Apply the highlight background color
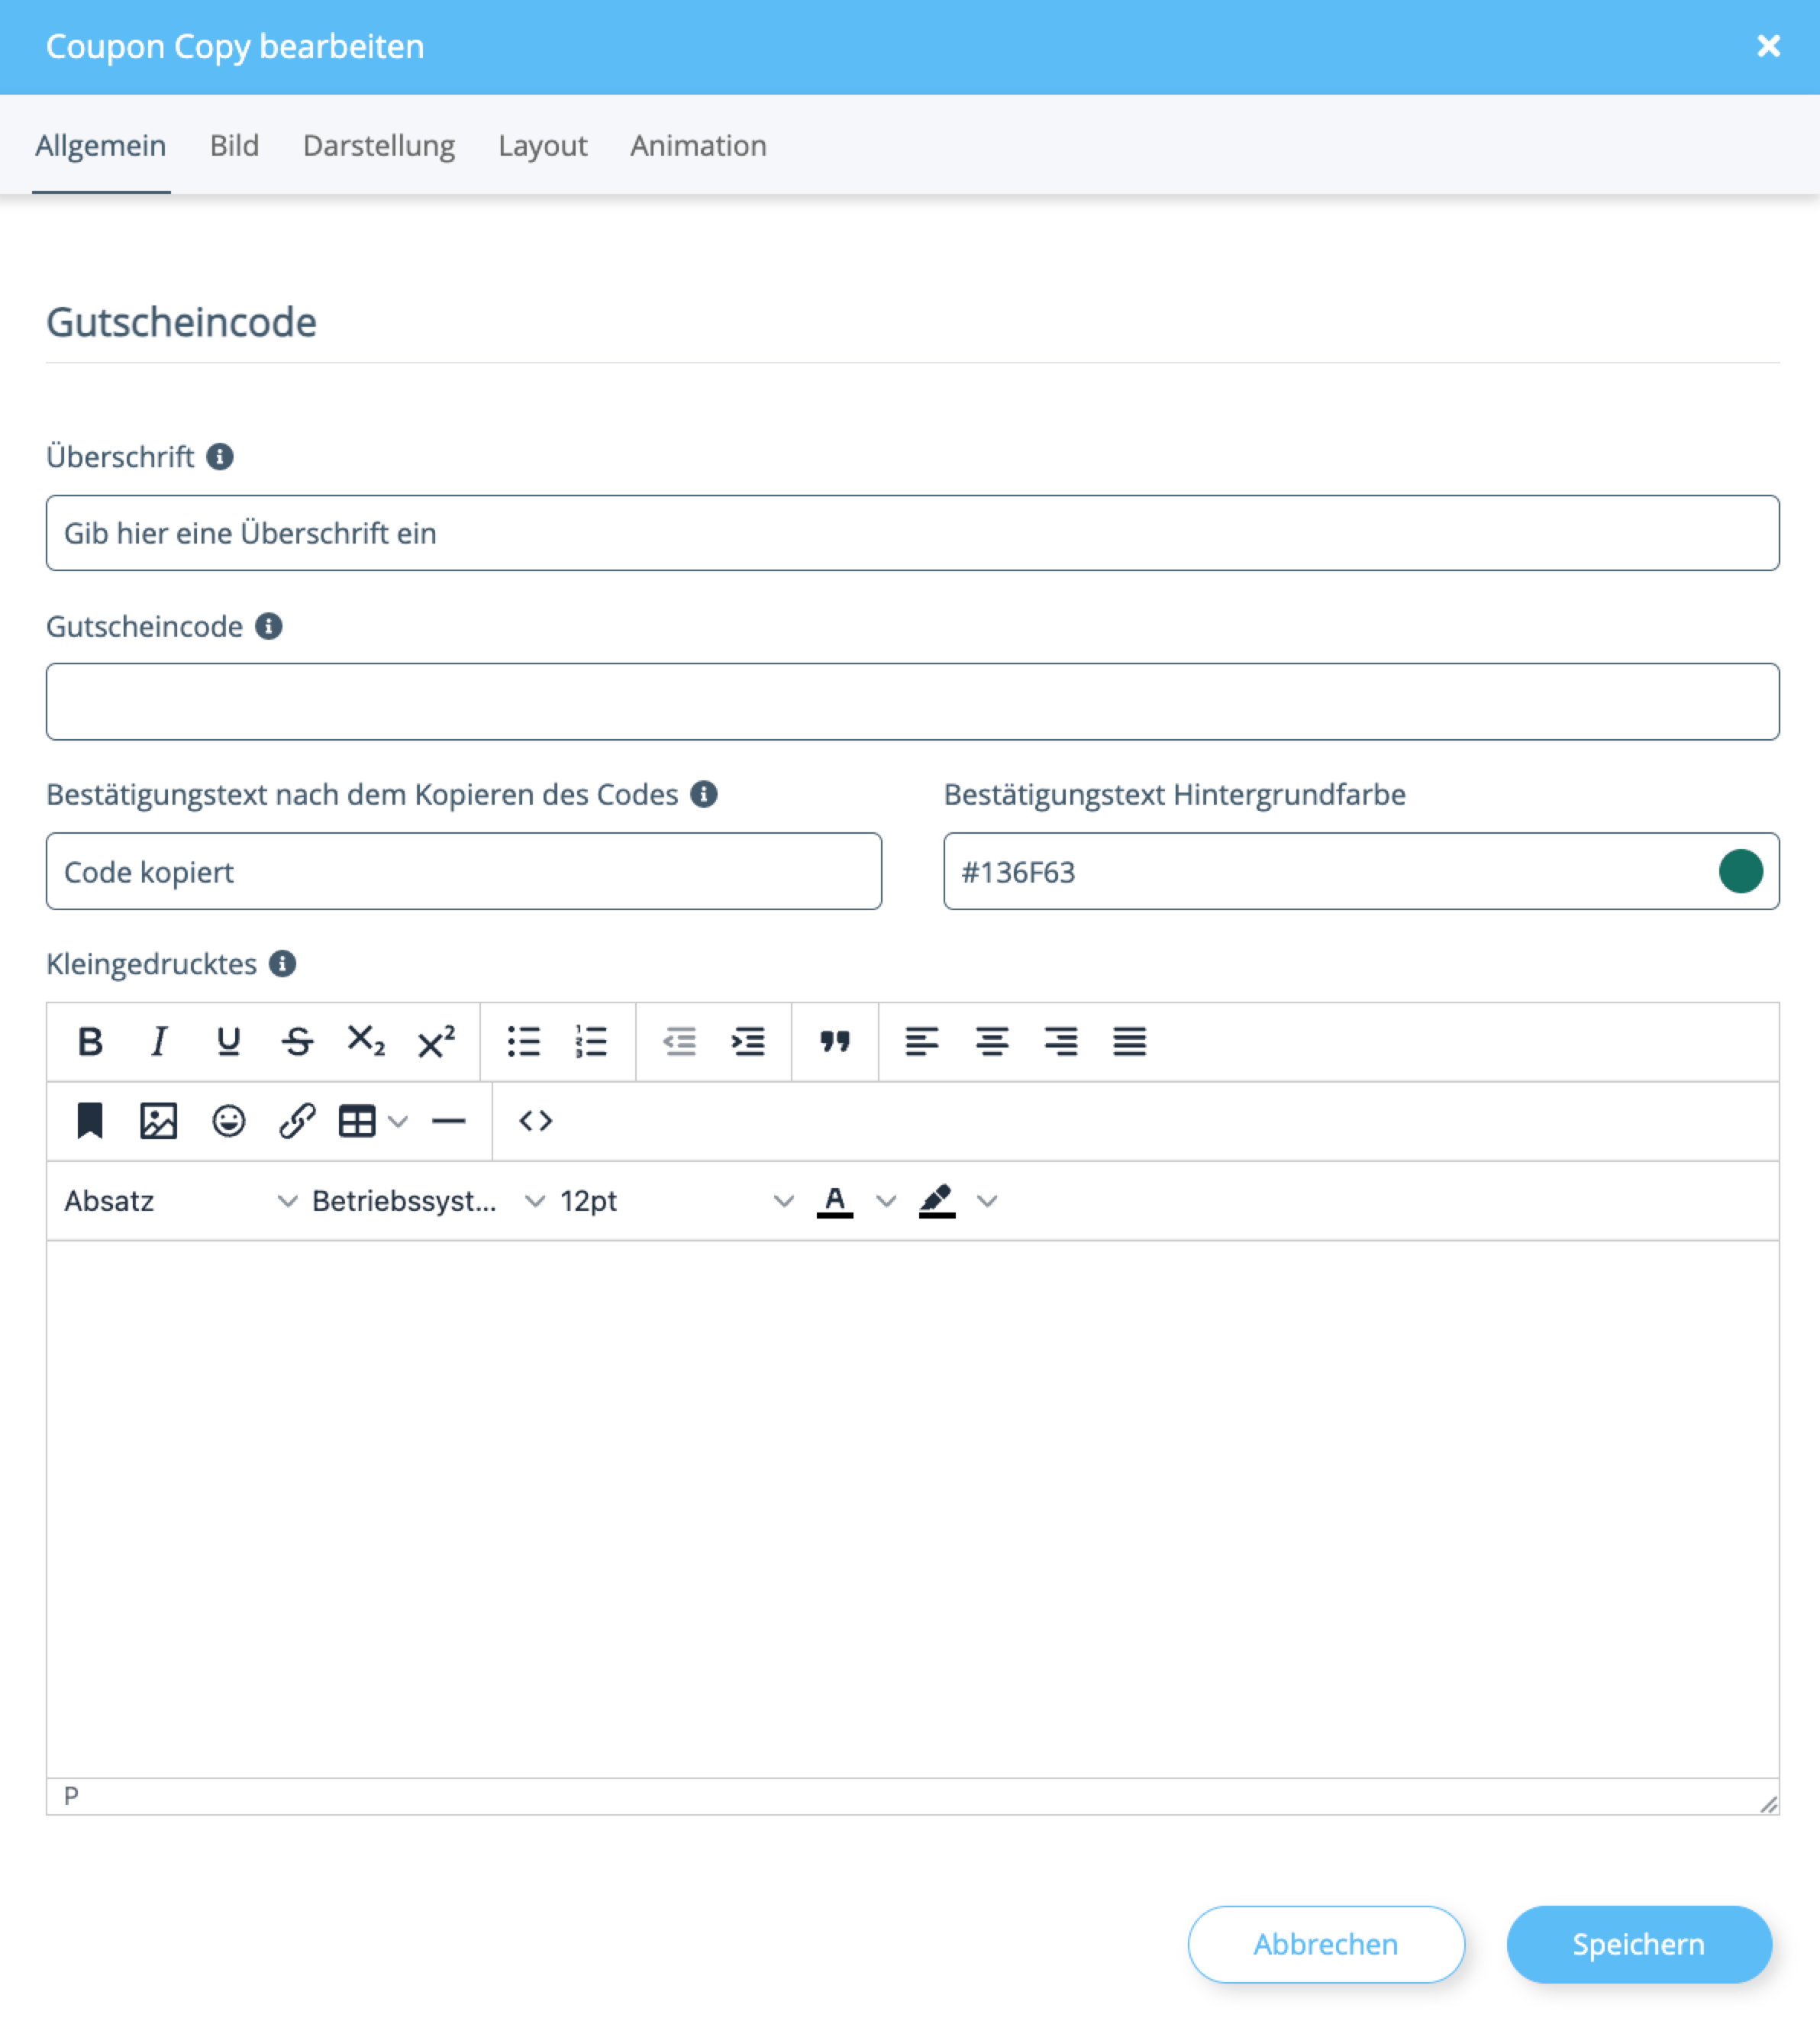 tap(937, 1200)
